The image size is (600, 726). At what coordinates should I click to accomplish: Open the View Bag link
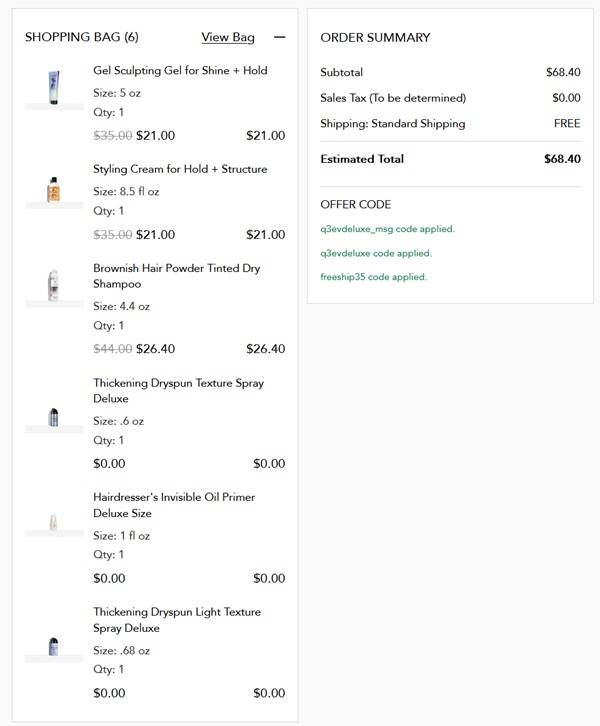228,37
